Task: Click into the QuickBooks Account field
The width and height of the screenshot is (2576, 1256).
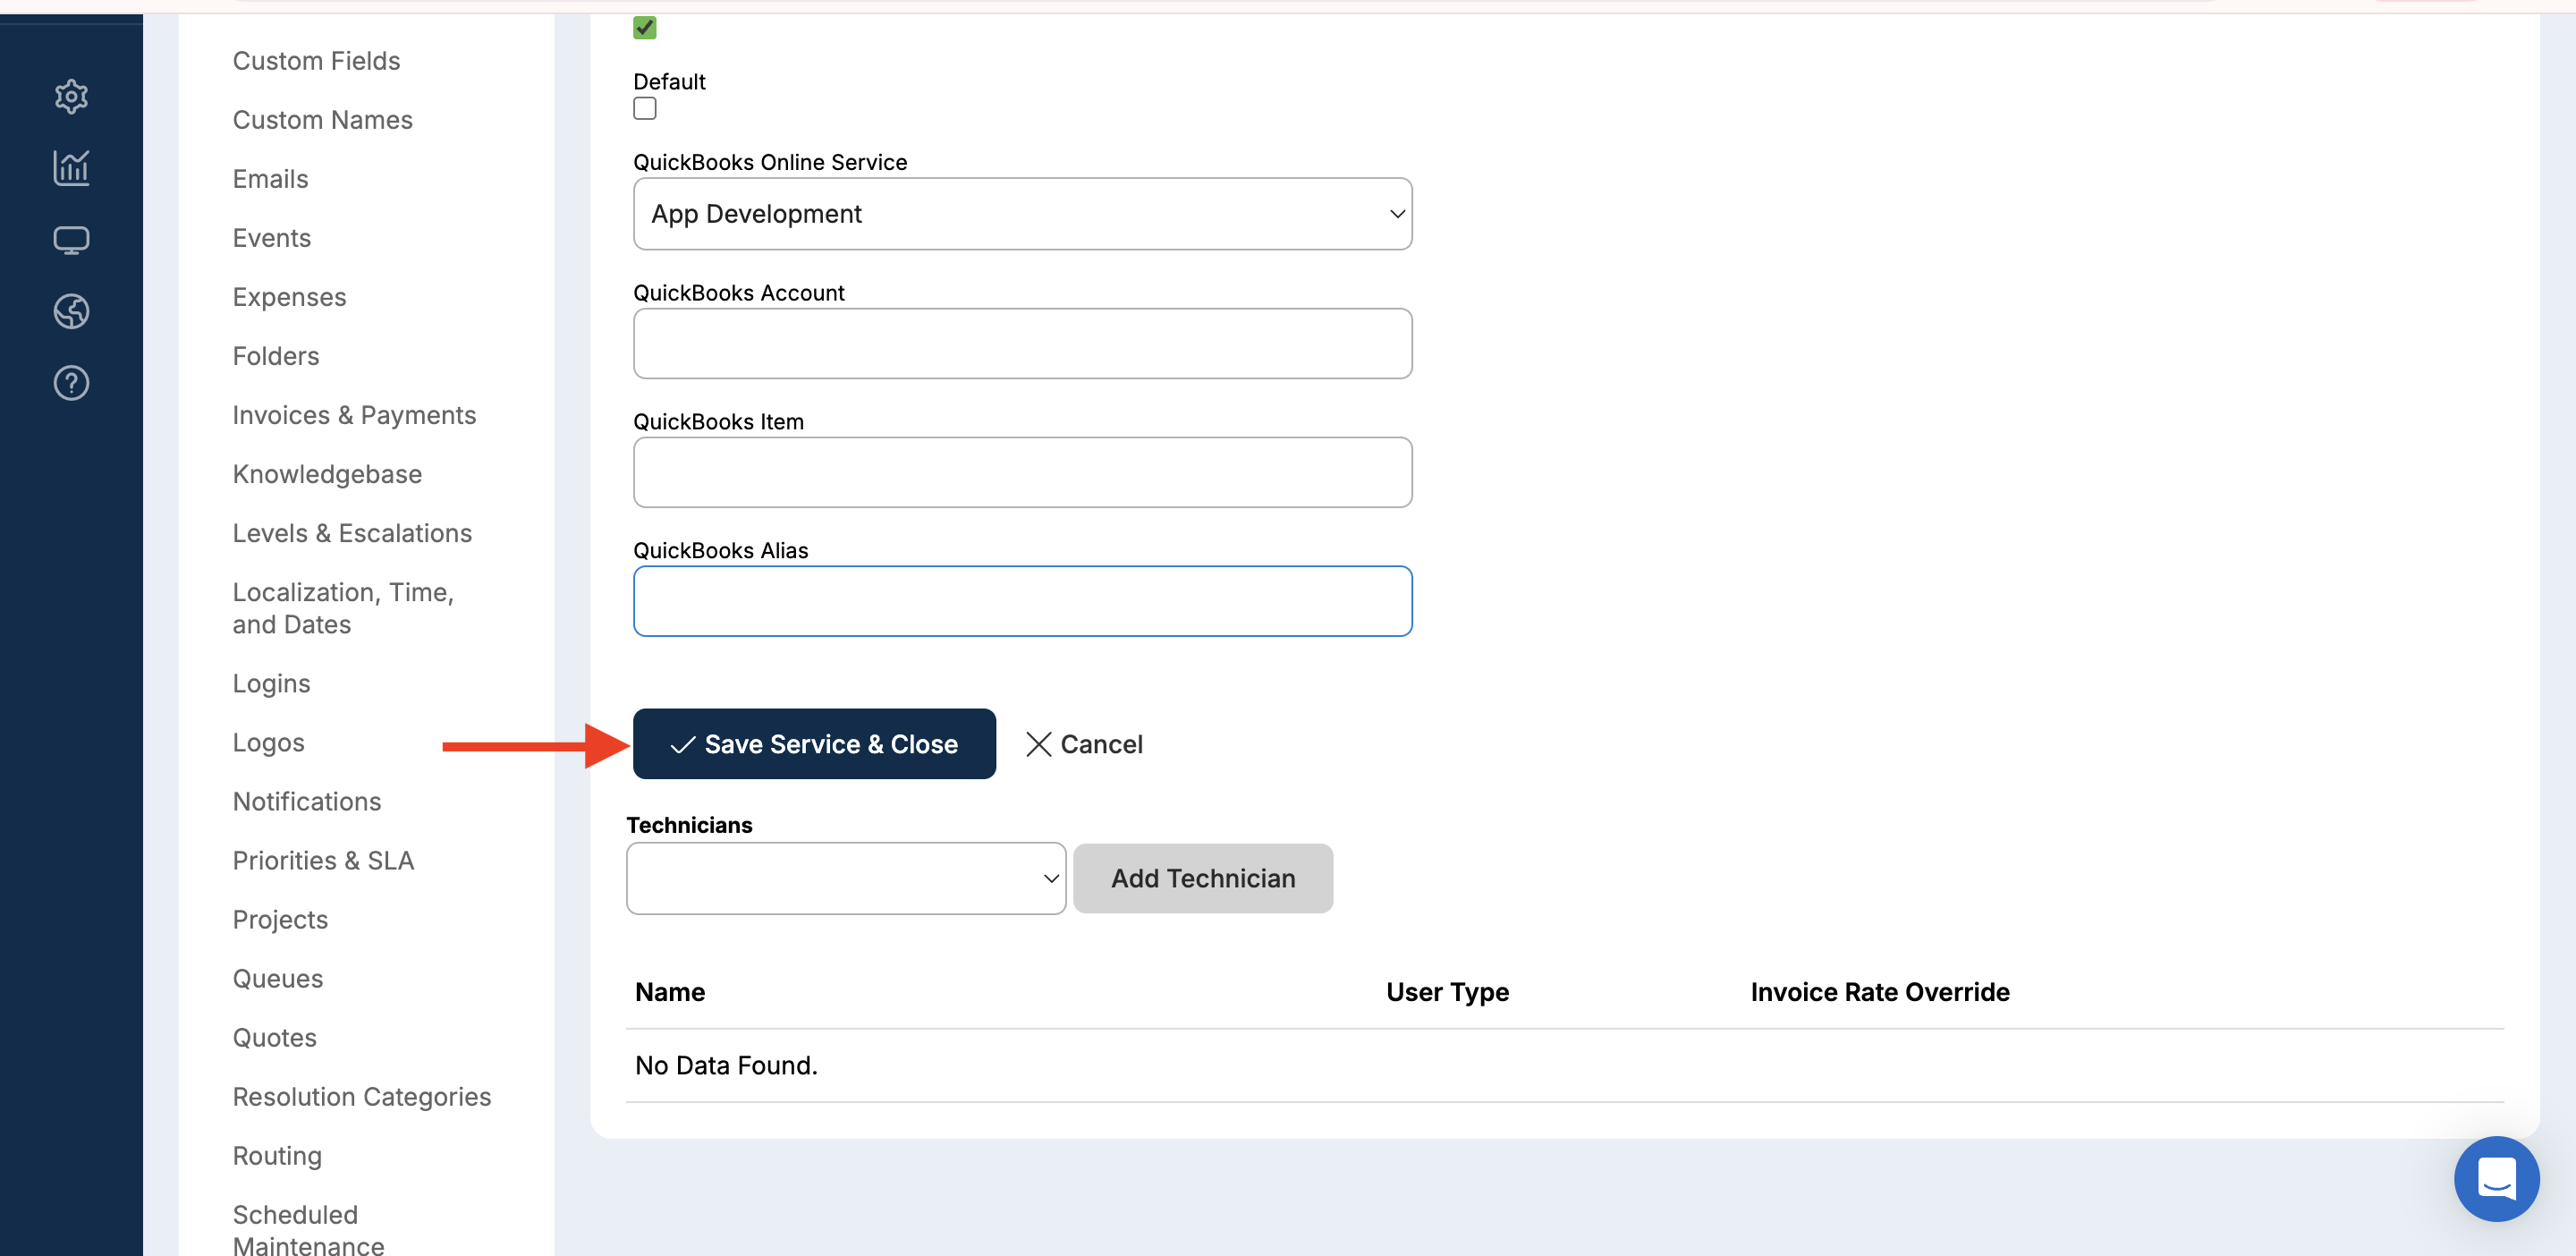Action: click(x=1022, y=343)
